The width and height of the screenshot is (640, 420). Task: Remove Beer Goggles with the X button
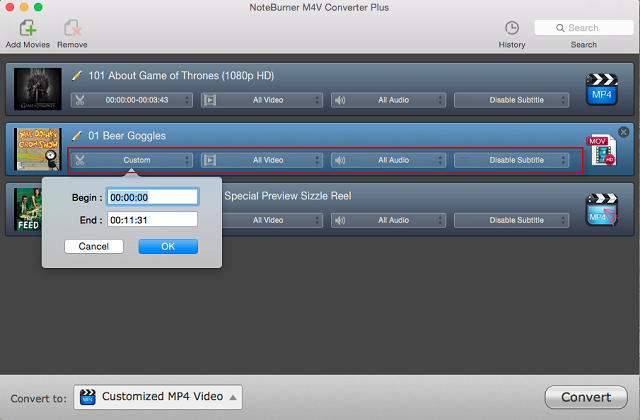tap(623, 132)
